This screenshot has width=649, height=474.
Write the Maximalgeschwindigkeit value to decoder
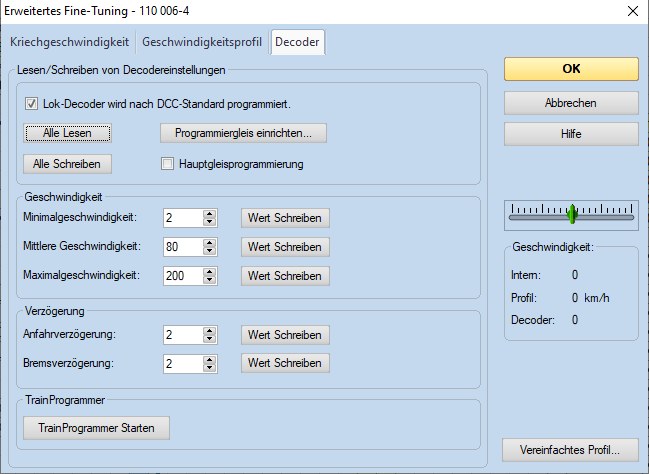[285, 276]
